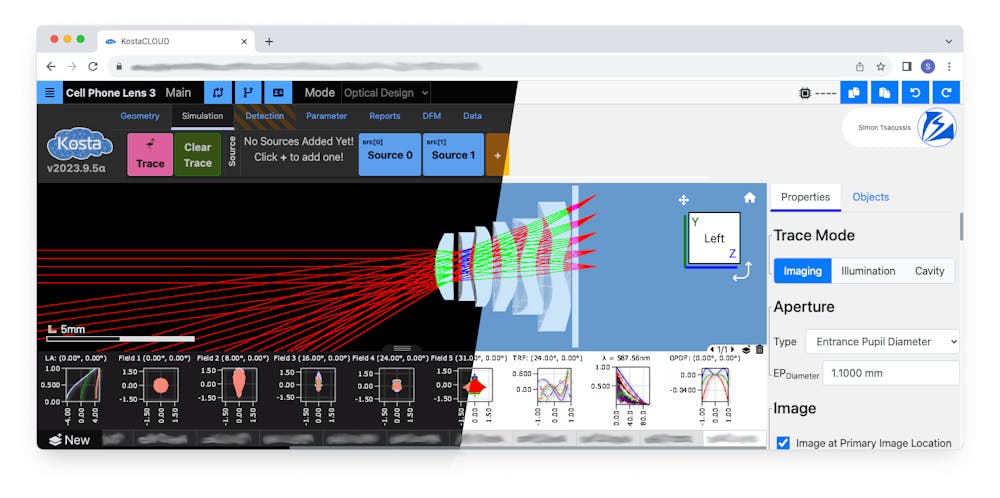Viewport: 1000px width, 498px height.
Task: Select the Source 1 button
Action: (453, 154)
